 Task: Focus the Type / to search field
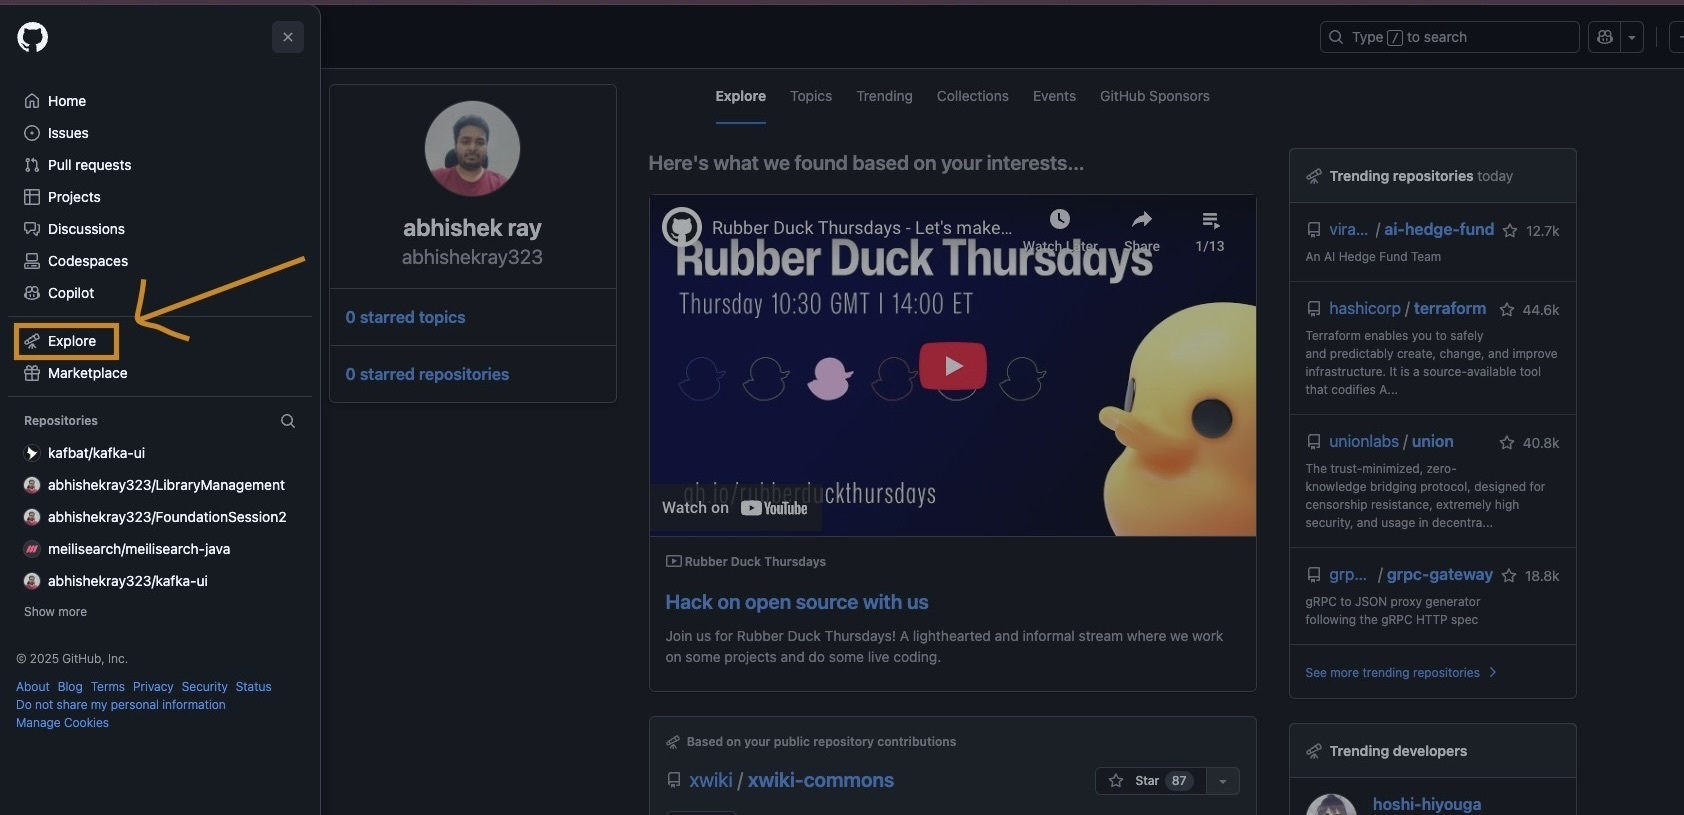1449,37
